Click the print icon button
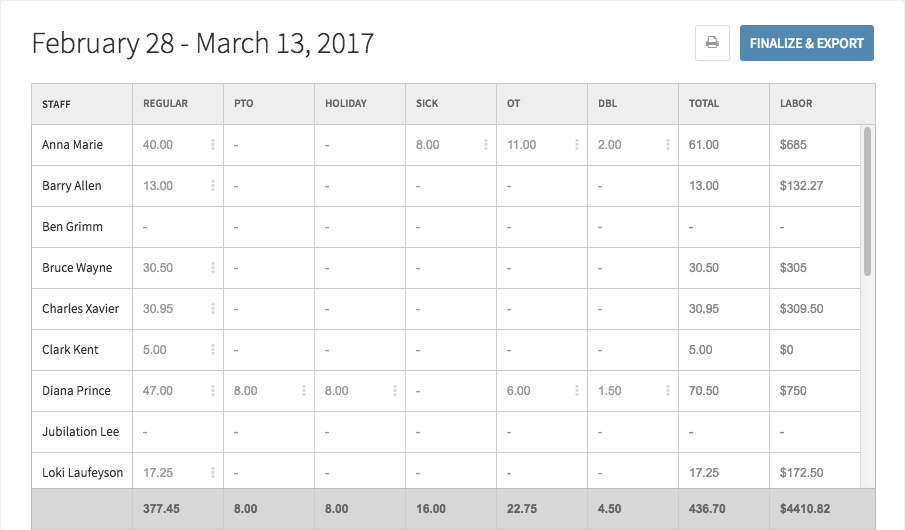This screenshot has width=905, height=530. (x=712, y=43)
